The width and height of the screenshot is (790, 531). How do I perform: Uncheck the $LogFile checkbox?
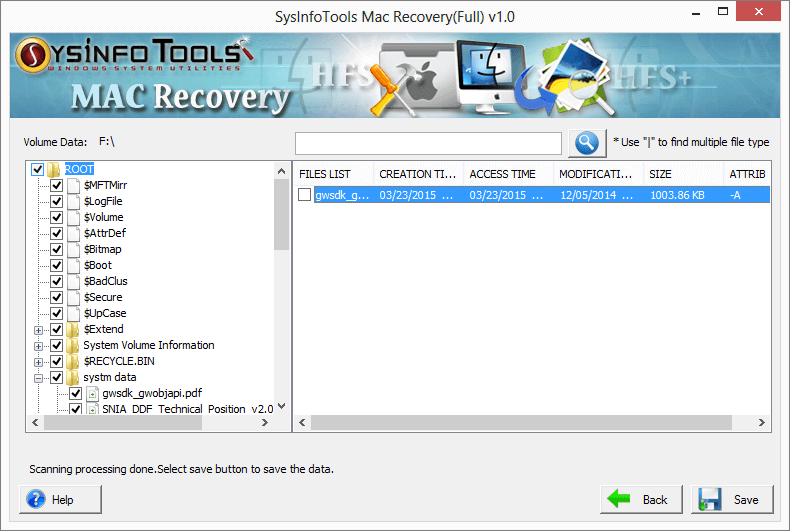[x=56, y=202]
